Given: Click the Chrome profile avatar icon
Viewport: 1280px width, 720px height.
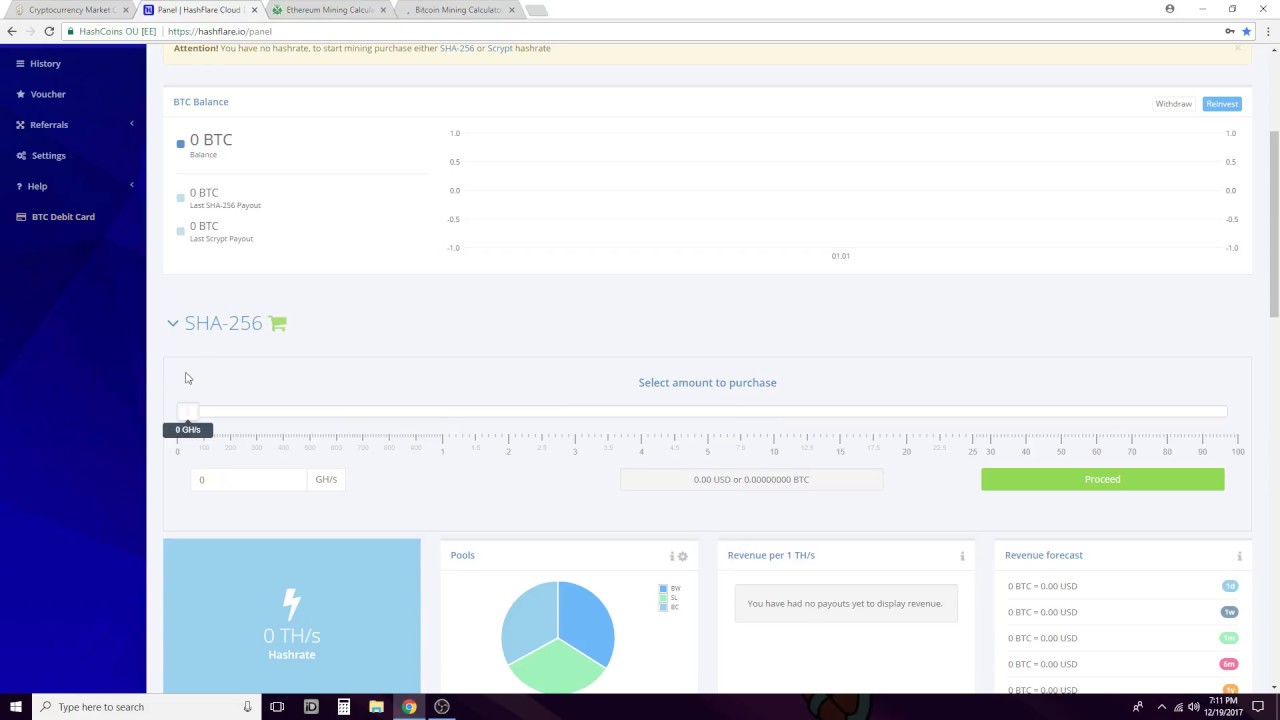Looking at the screenshot, I should pos(1170,9).
